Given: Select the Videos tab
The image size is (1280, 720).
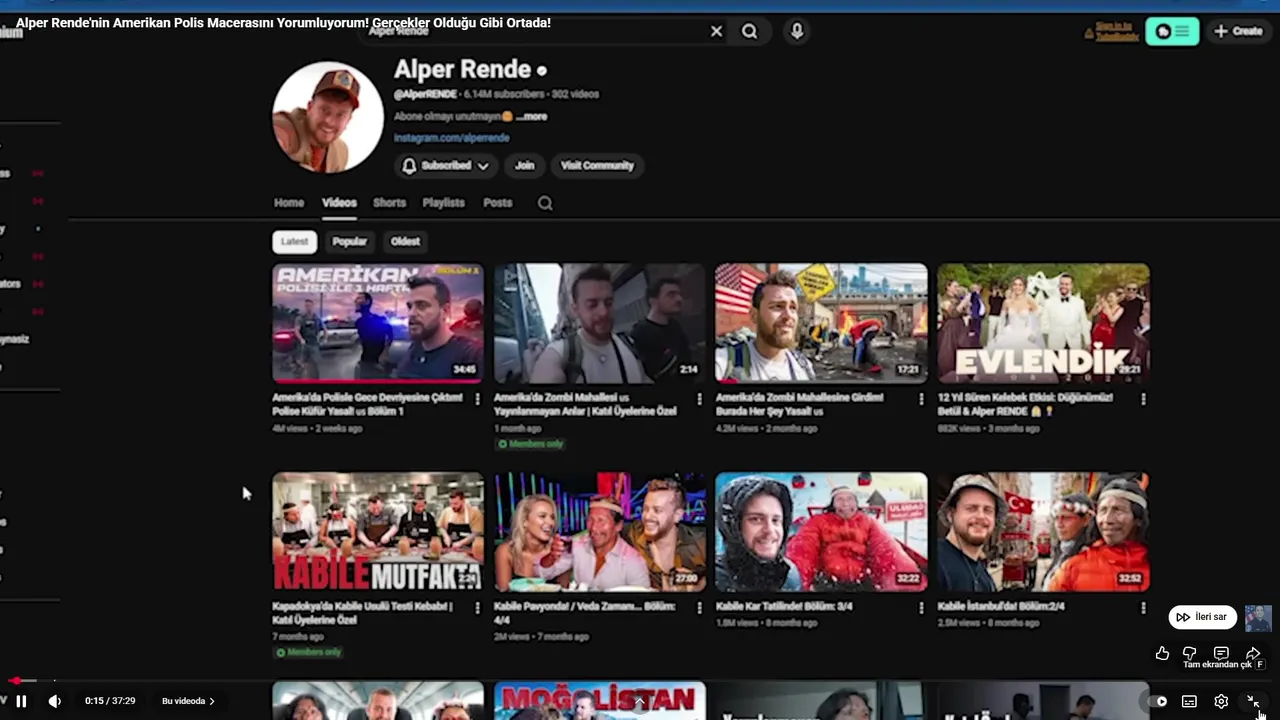Looking at the screenshot, I should tap(339, 203).
